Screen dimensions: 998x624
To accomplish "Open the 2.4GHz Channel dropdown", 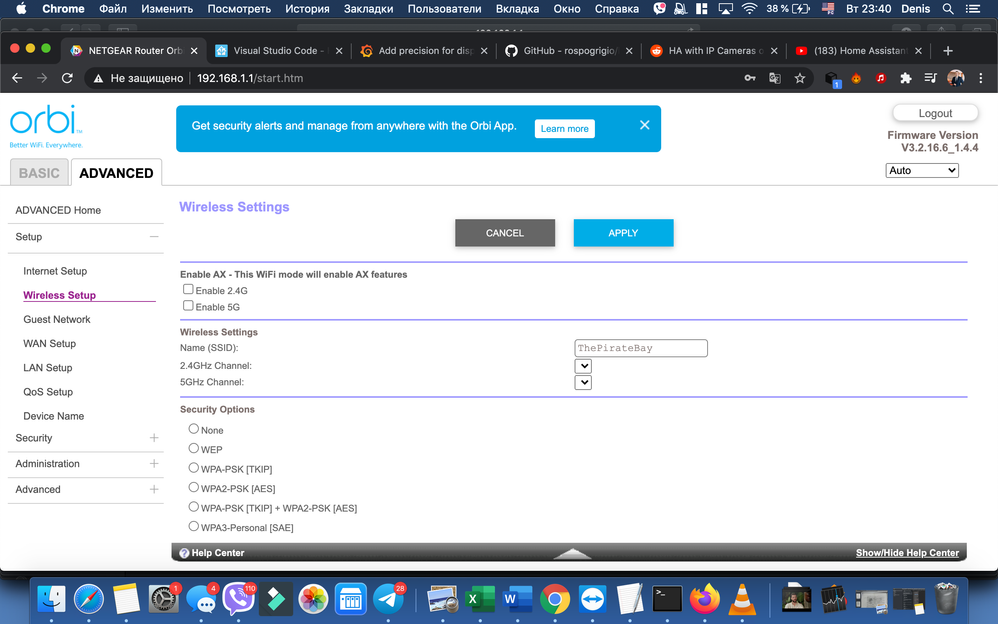I will coord(583,366).
